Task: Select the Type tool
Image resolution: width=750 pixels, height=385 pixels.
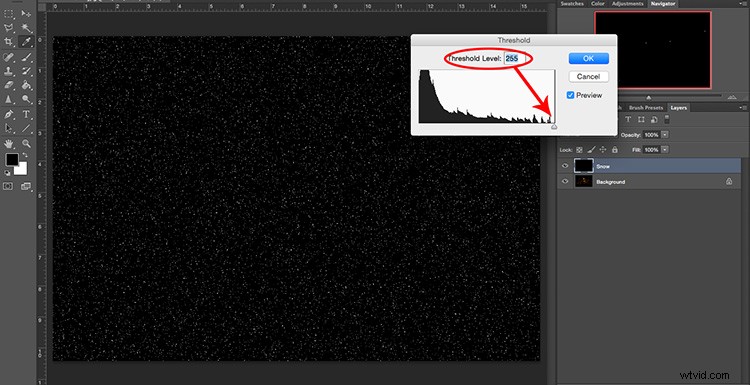Action: 26,115
